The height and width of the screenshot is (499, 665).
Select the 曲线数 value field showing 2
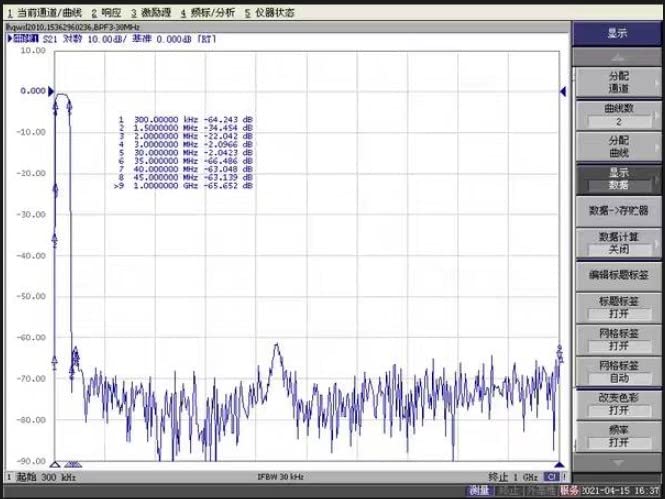(618, 122)
